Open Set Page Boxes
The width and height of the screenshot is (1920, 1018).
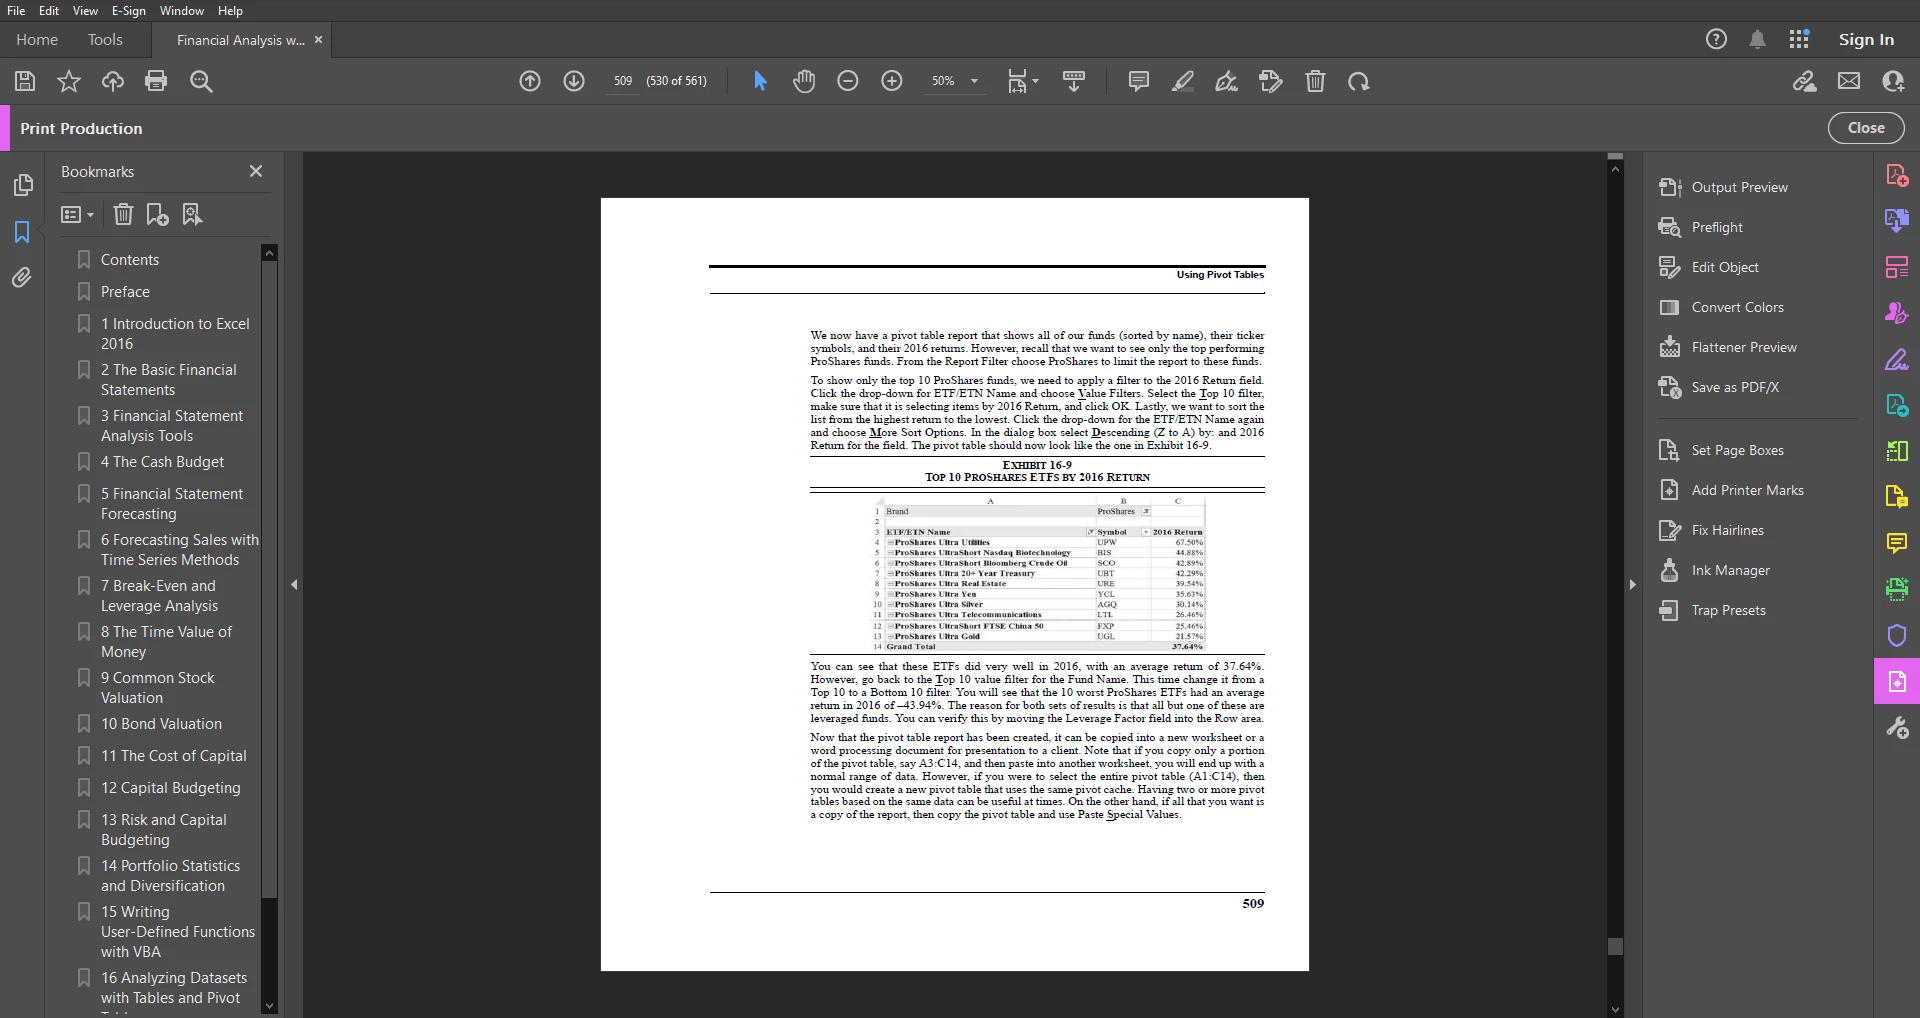[x=1721, y=450]
